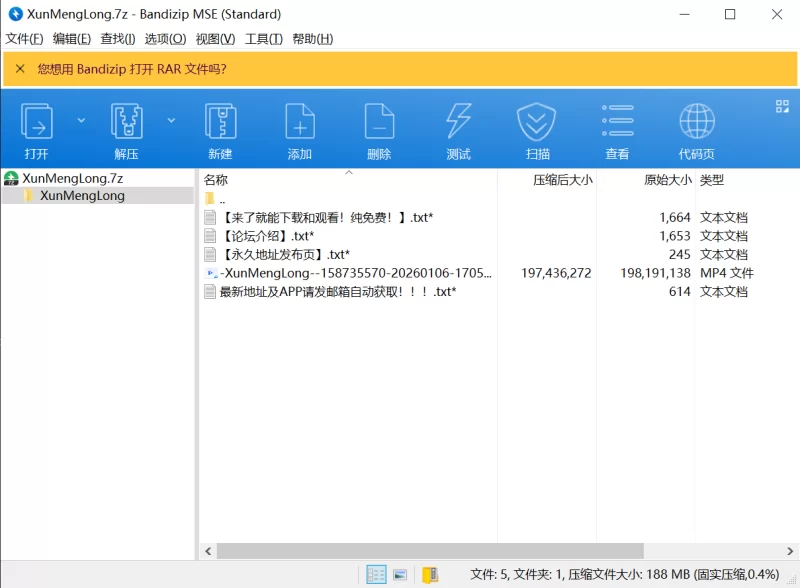Click the 代码页 (Code page) globe icon

[x=697, y=121]
